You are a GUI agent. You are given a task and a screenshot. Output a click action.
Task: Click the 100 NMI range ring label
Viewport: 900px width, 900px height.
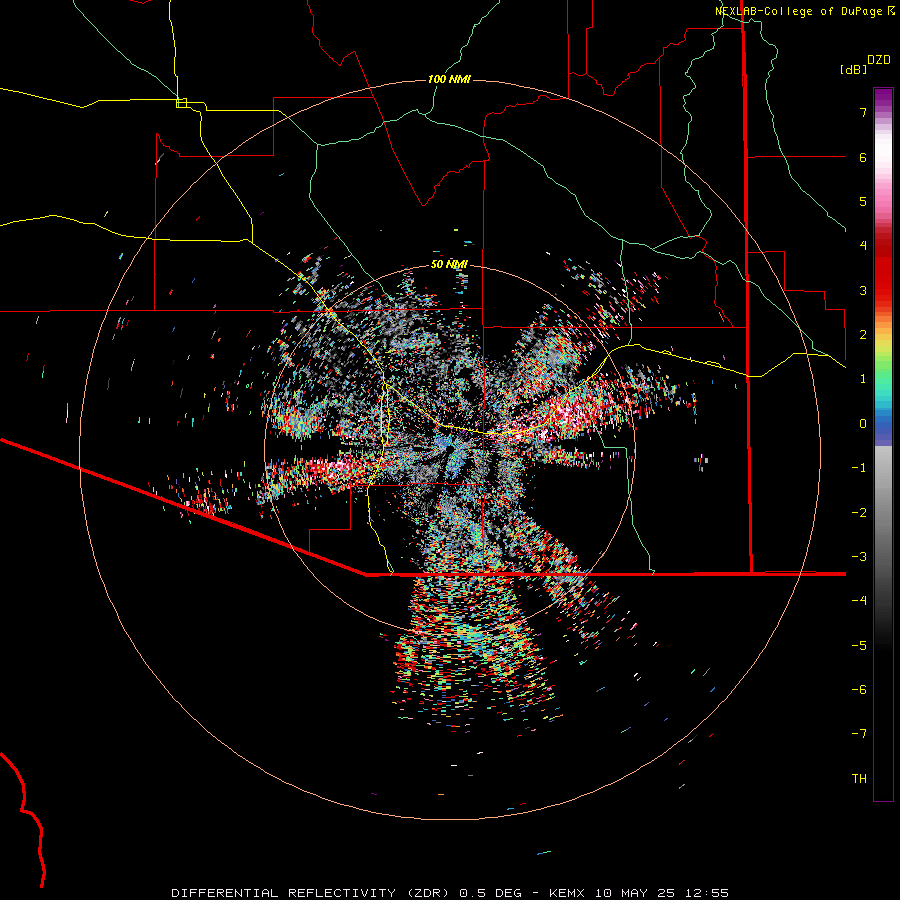pos(449,79)
